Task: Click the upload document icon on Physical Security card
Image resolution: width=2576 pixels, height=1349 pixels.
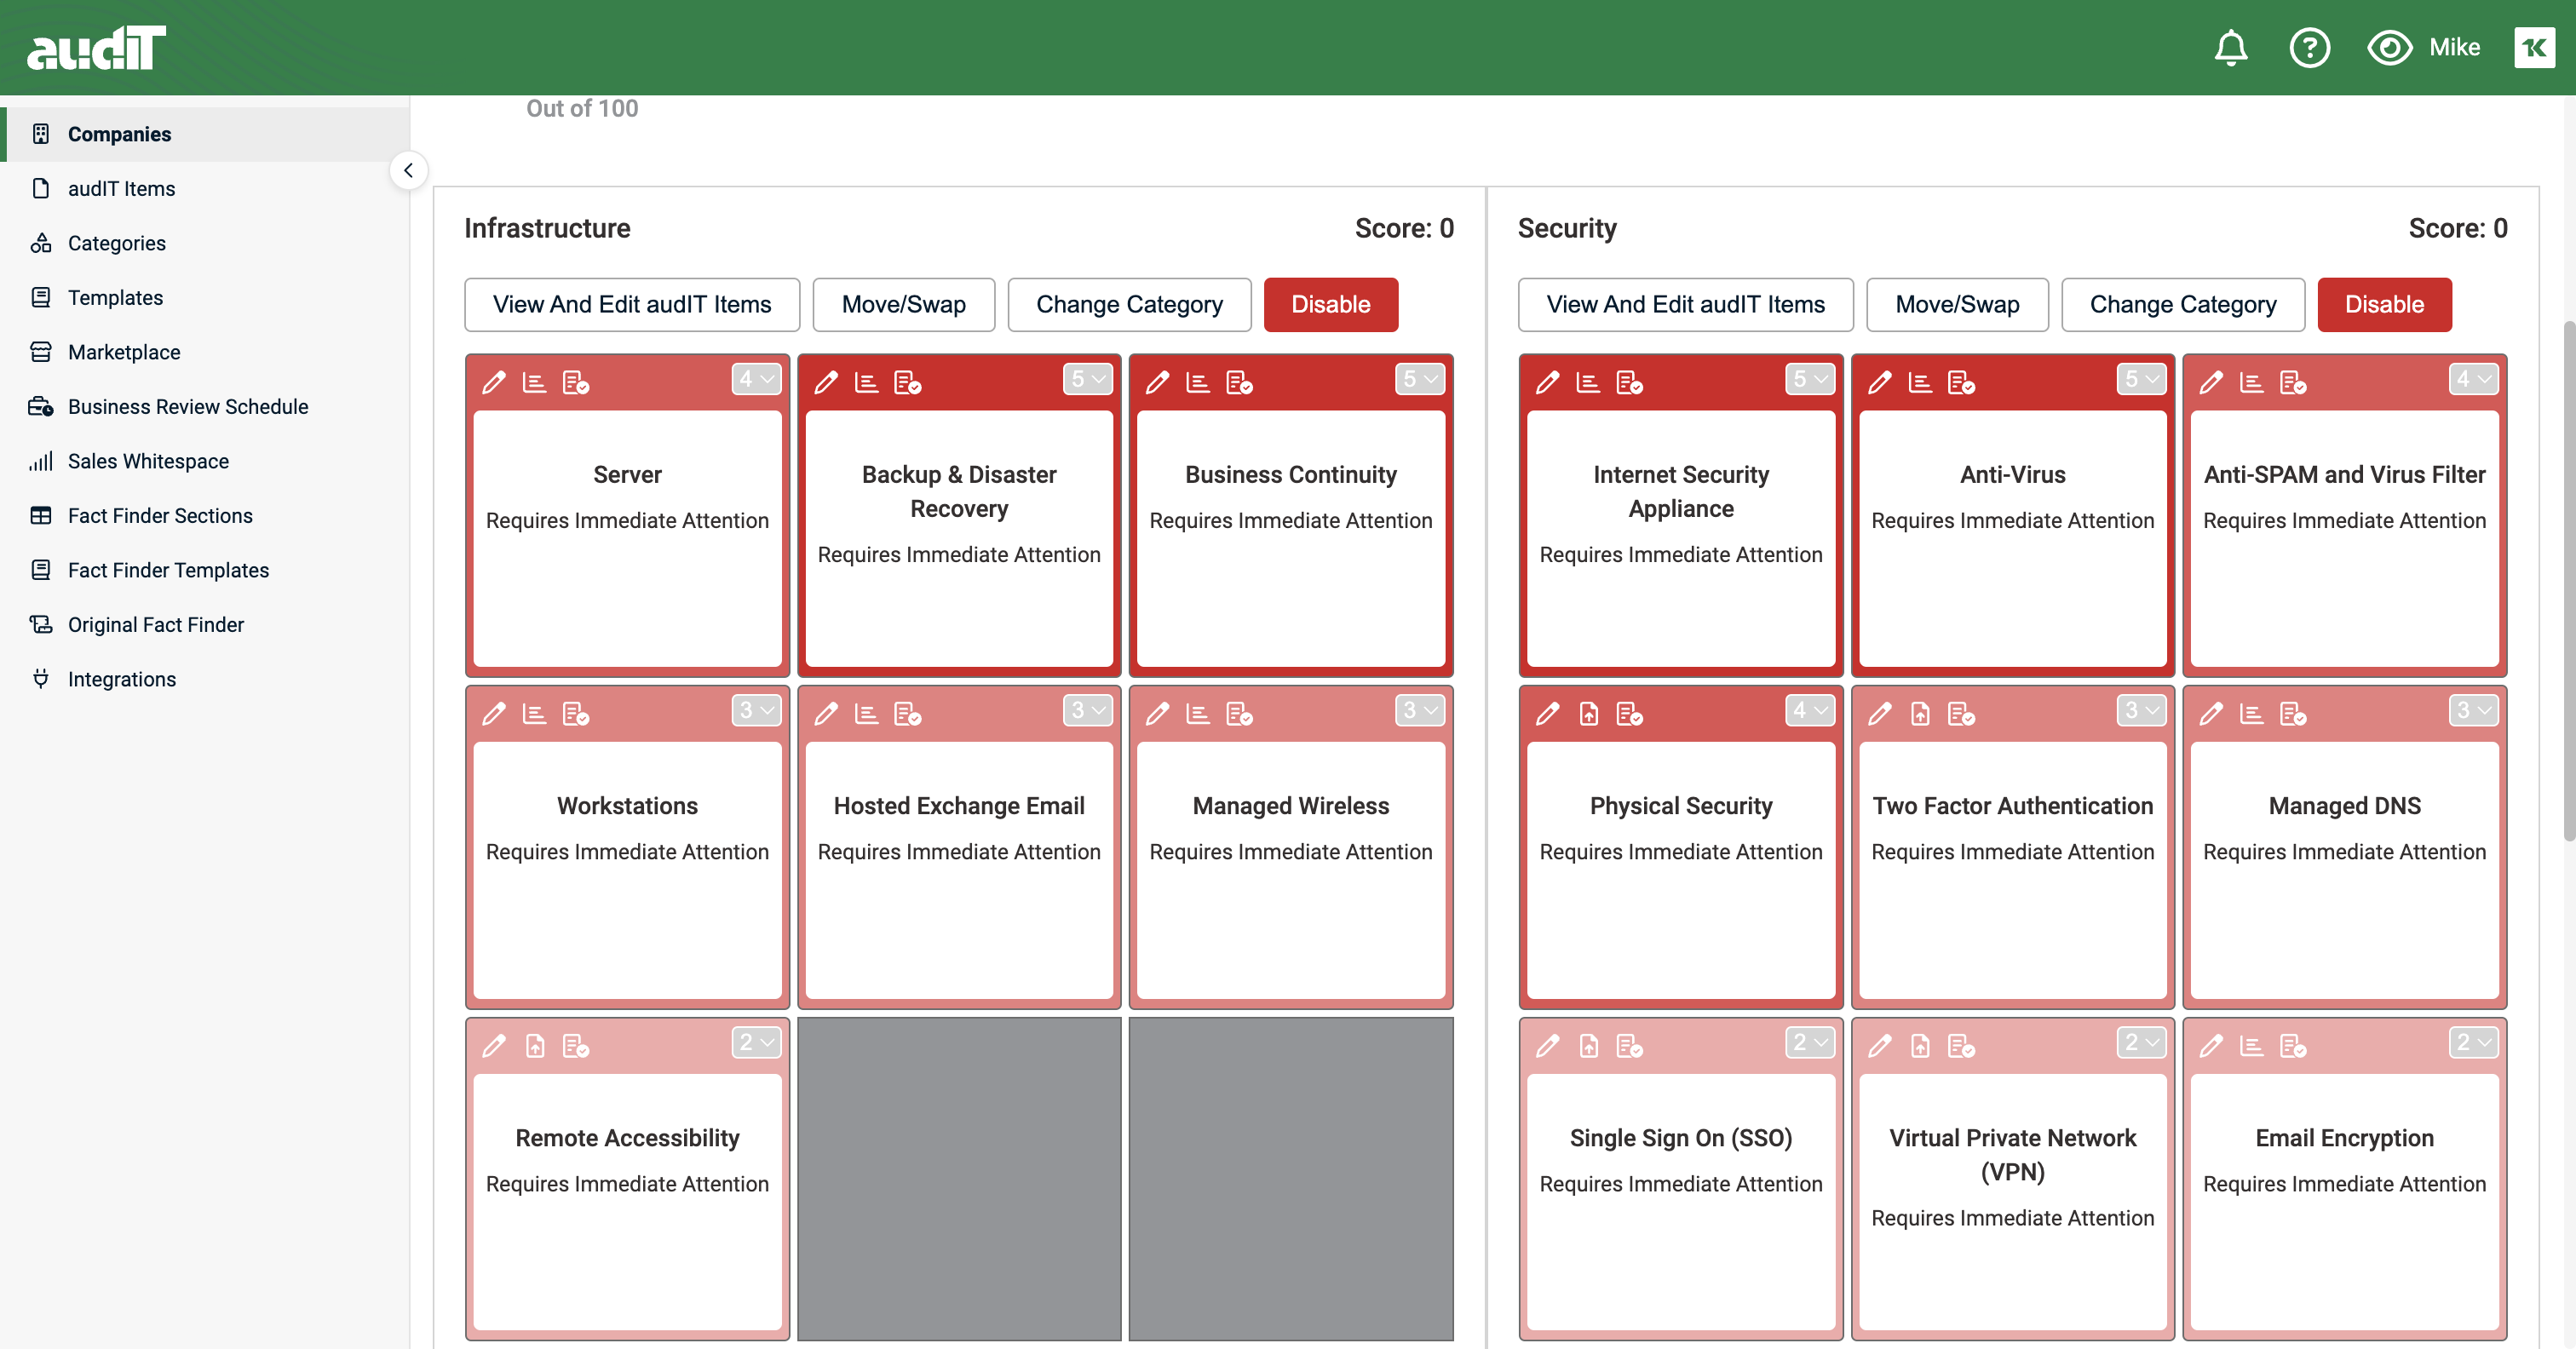Action: (x=1588, y=713)
